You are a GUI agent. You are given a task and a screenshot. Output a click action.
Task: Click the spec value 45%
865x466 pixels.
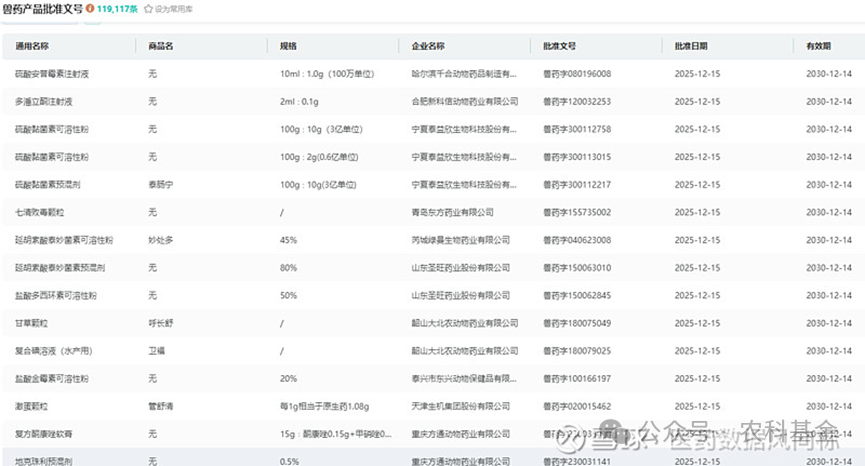click(289, 240)
